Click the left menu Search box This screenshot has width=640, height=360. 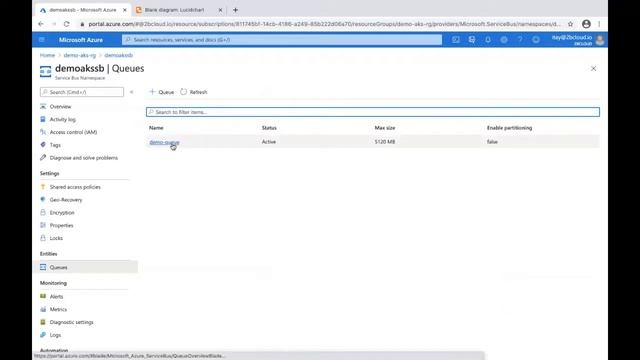(82, 92)
